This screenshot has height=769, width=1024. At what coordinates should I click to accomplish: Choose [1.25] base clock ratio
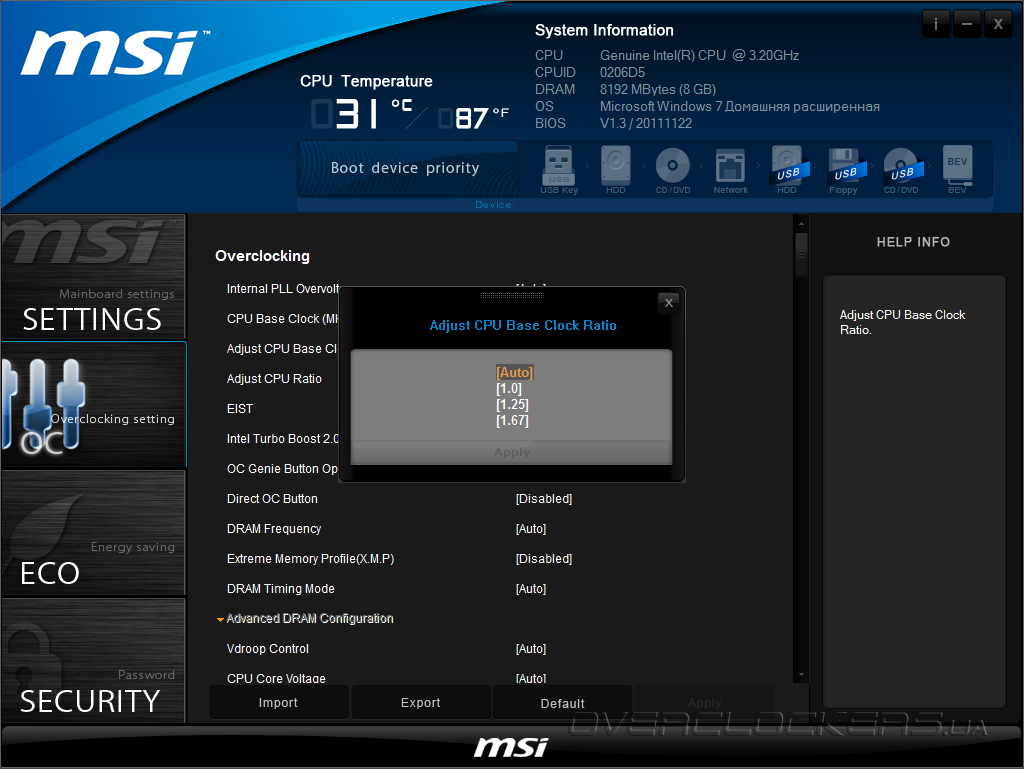[x=512, y=404]
